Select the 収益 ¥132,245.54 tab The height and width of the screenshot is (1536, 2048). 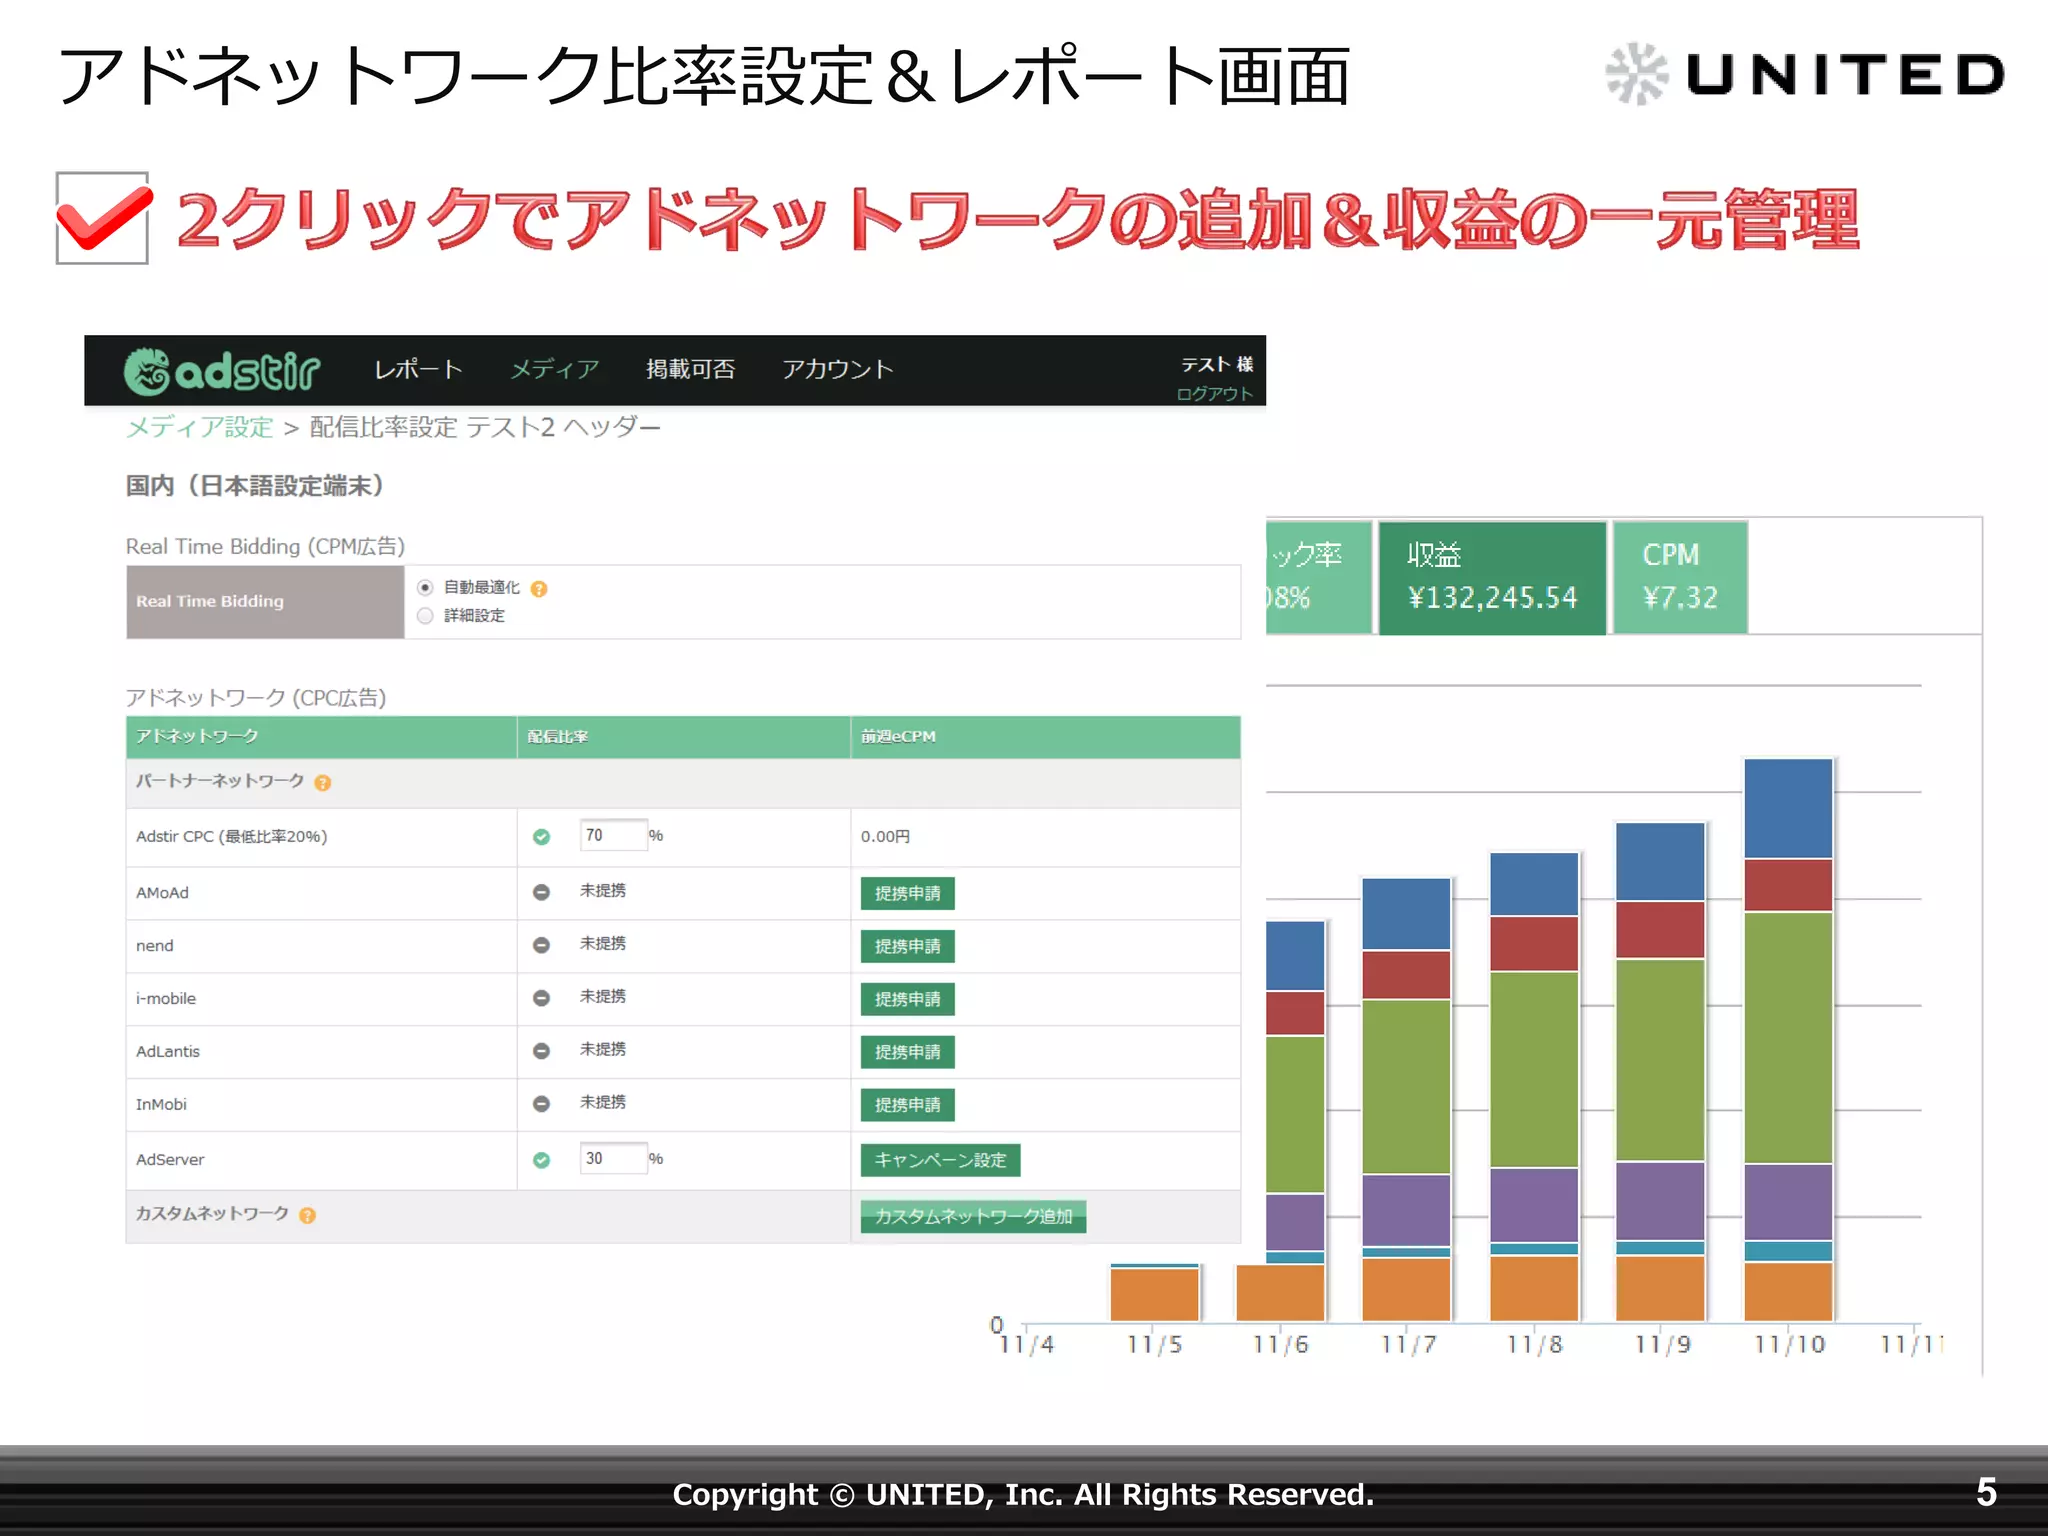click(x=1492, y=577)
